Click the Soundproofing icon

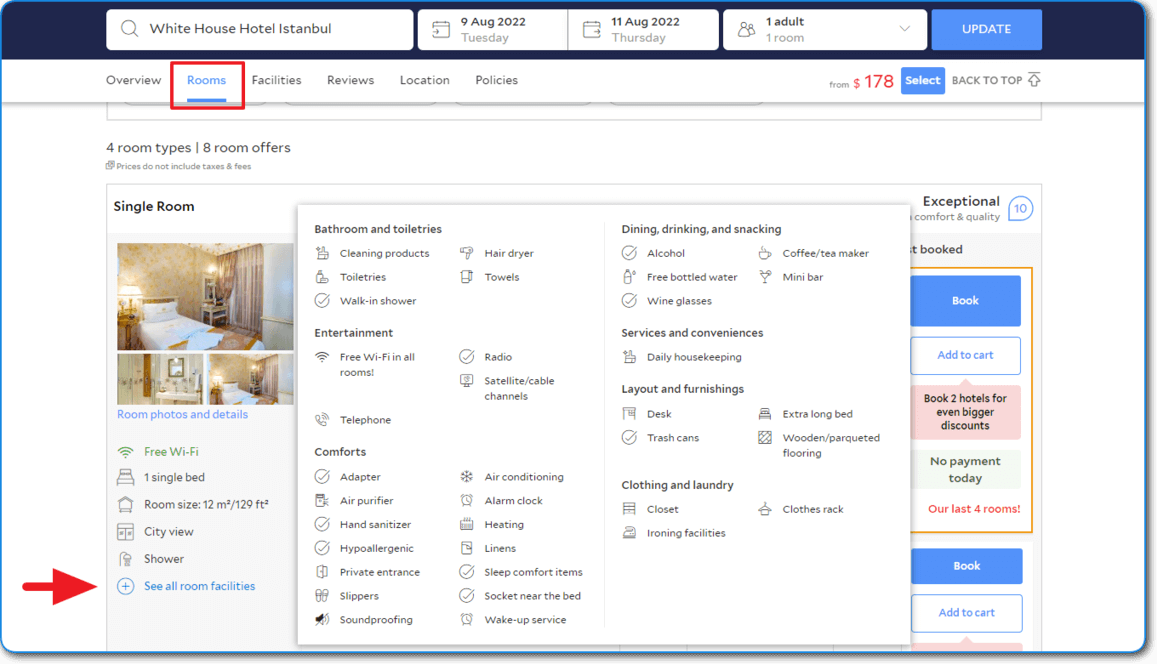(322, 620)
